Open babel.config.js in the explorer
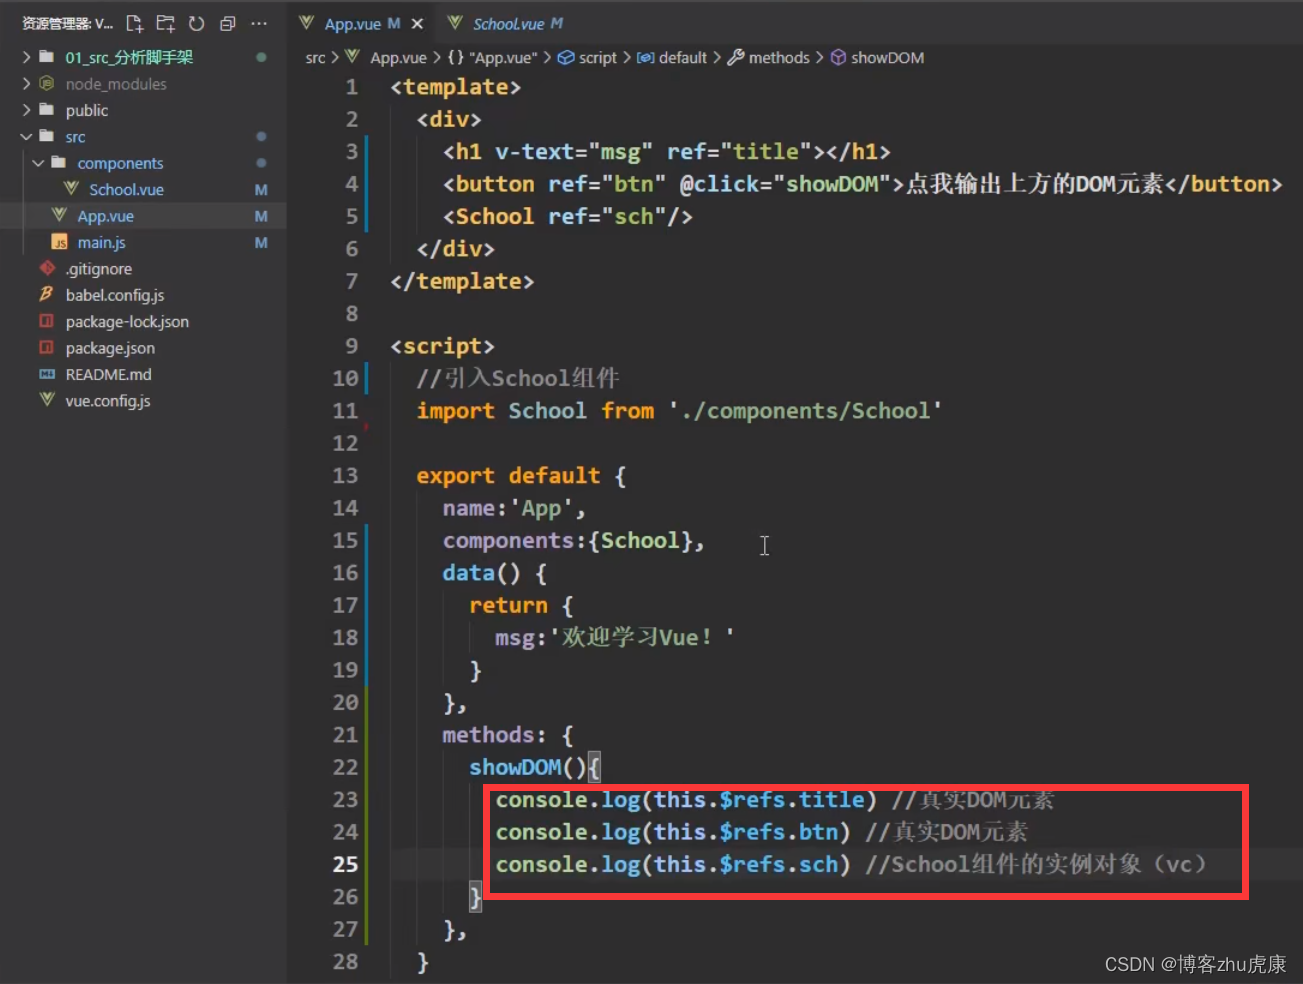The image size is (1303, 984). [114, 295]
